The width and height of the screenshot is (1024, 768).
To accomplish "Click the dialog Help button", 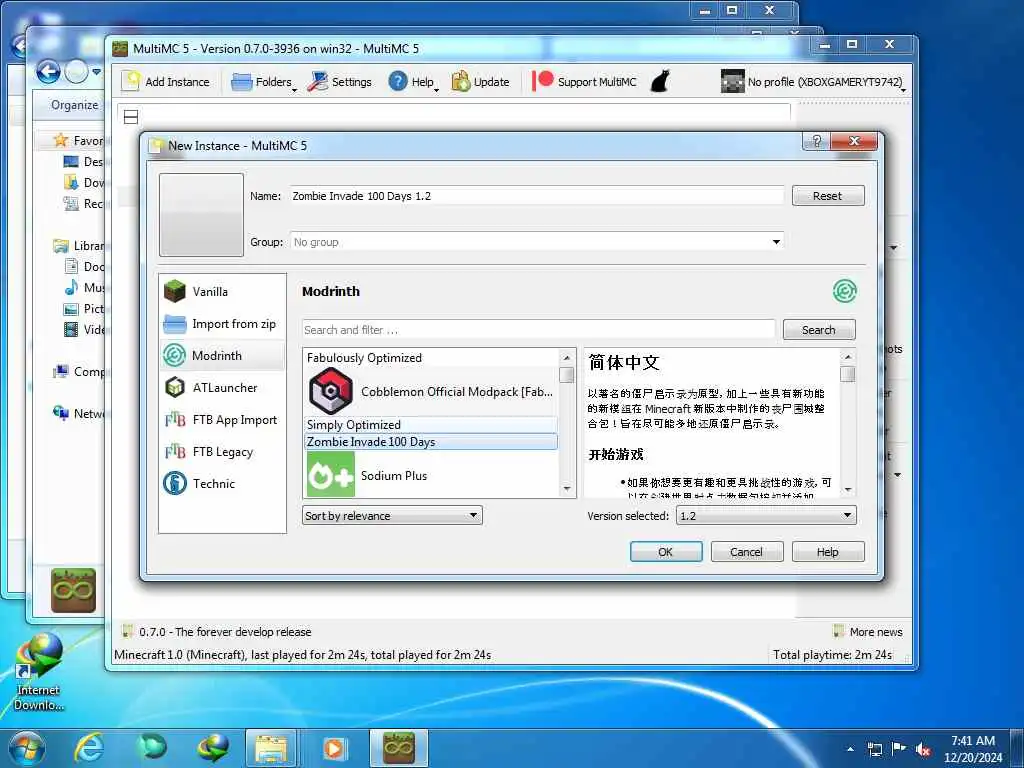I will [x=827, y=552].
